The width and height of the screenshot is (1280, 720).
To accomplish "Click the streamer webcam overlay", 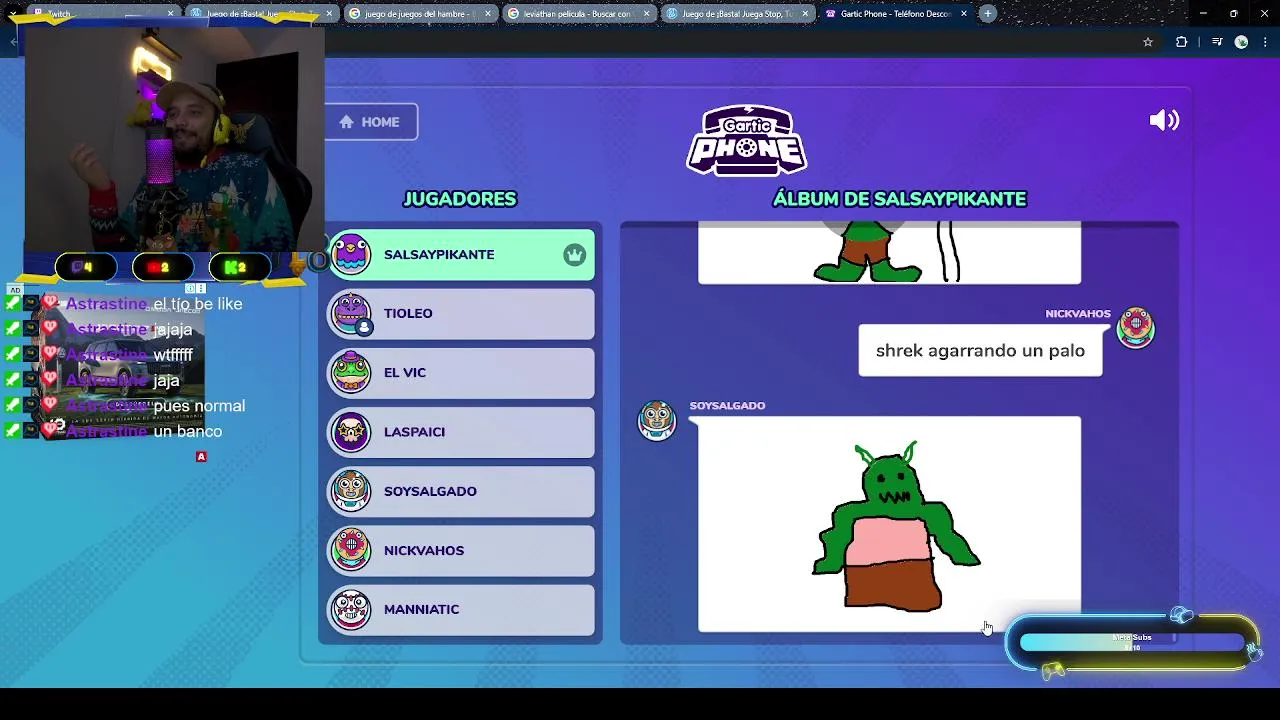I will [174, 139].
